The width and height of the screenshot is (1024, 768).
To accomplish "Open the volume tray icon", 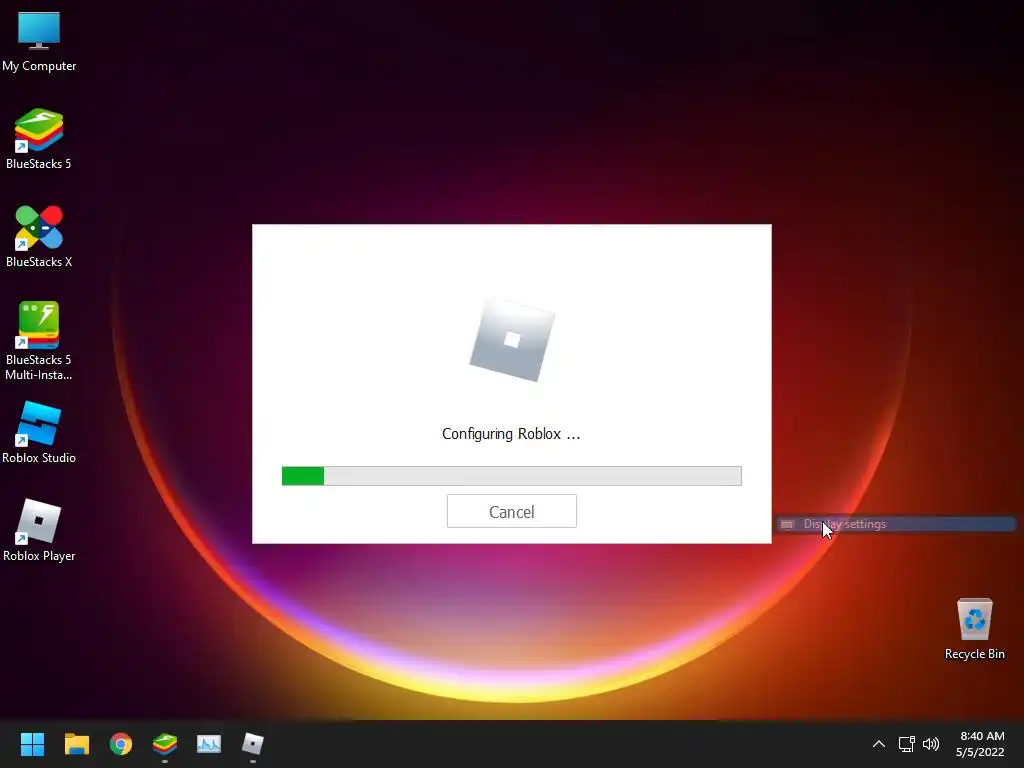I will click(x=931, y=744).
